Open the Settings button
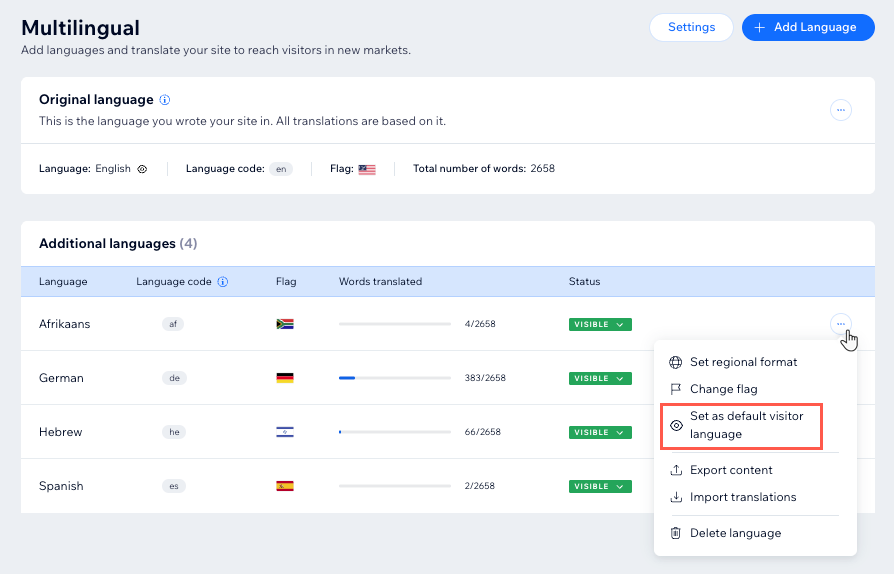 (691, 27)
